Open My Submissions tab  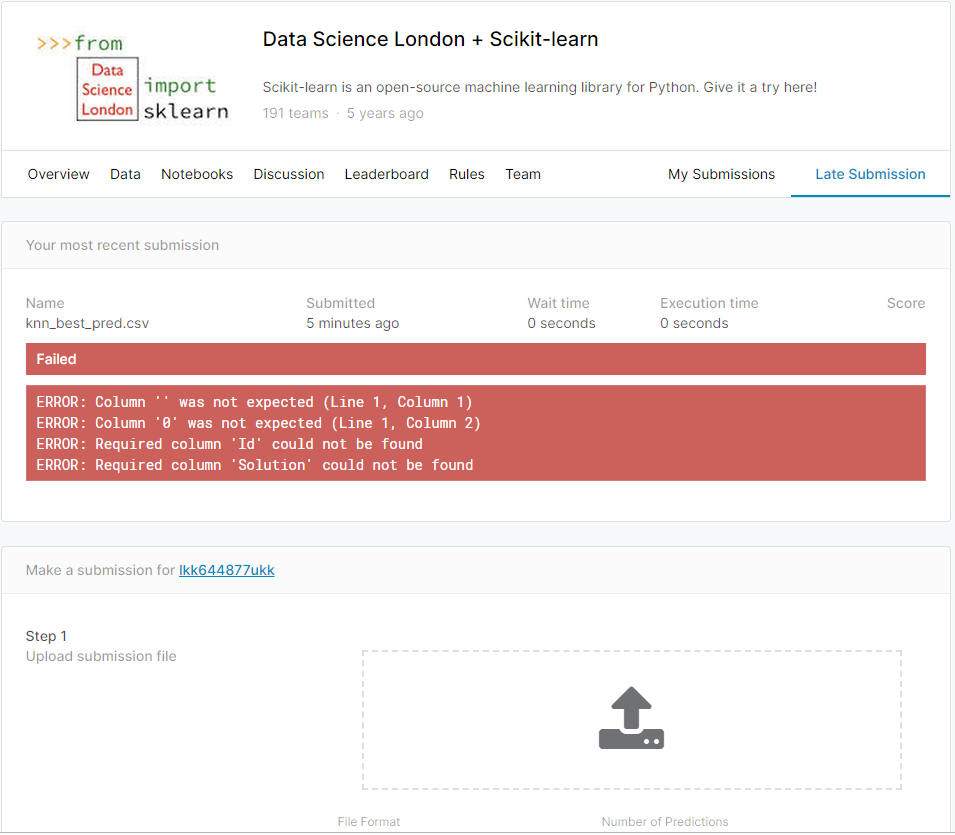(x=721, y=174)
